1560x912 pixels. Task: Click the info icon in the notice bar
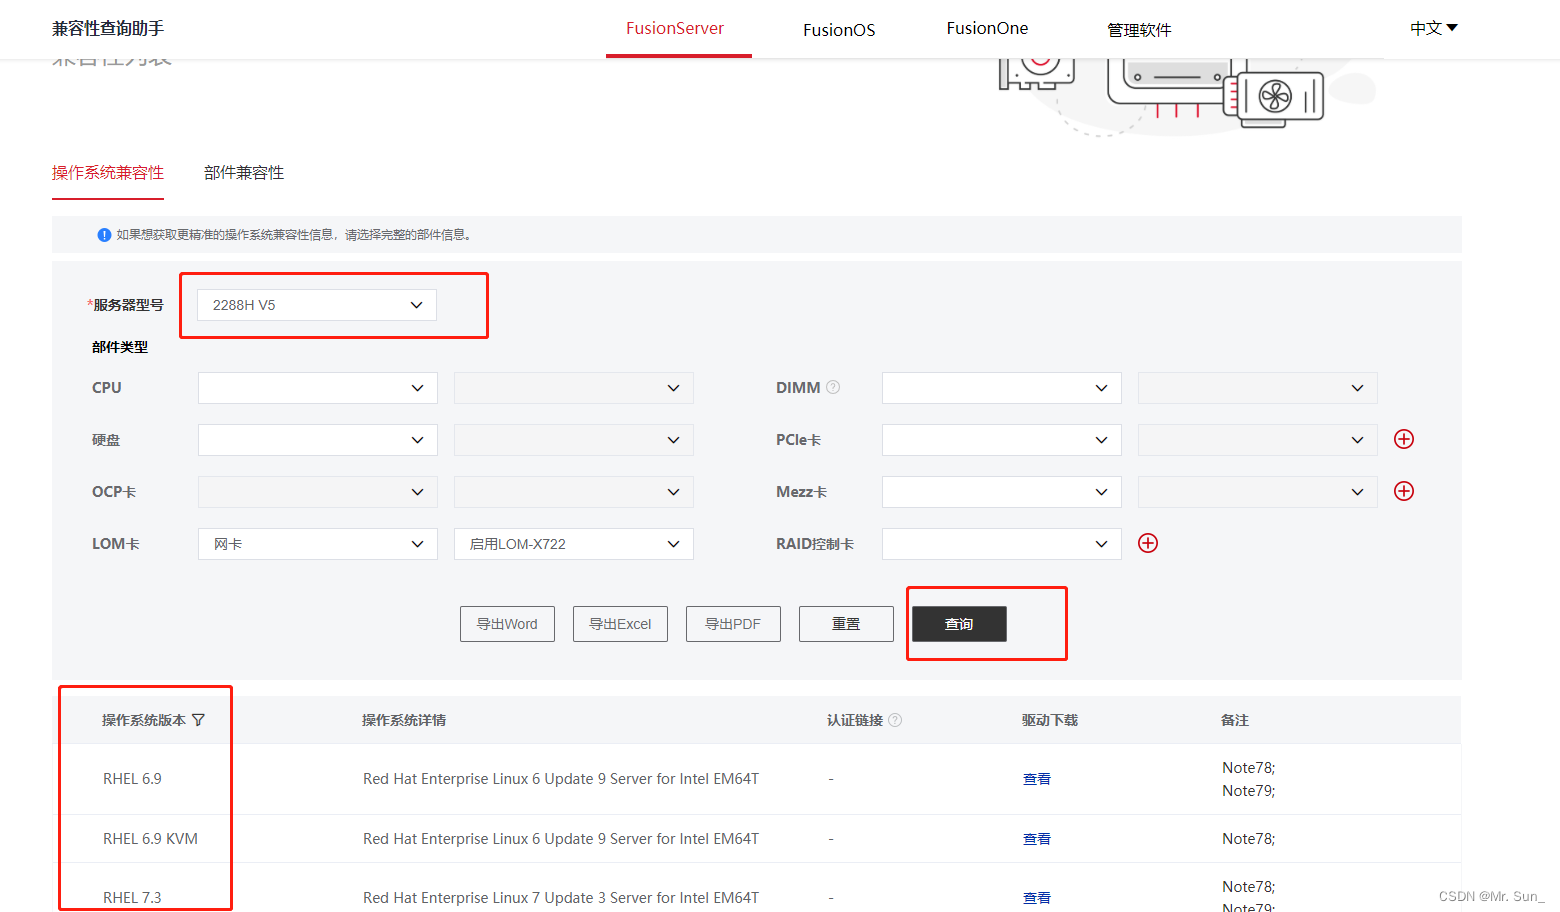point(104,235)
